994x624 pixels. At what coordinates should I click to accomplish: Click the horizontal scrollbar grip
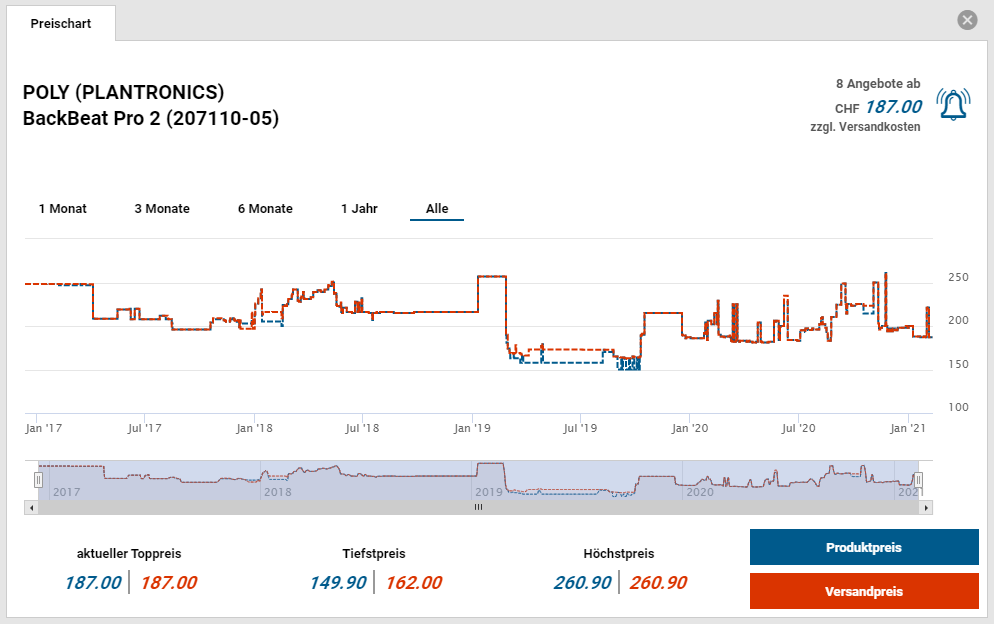point(478,507)
